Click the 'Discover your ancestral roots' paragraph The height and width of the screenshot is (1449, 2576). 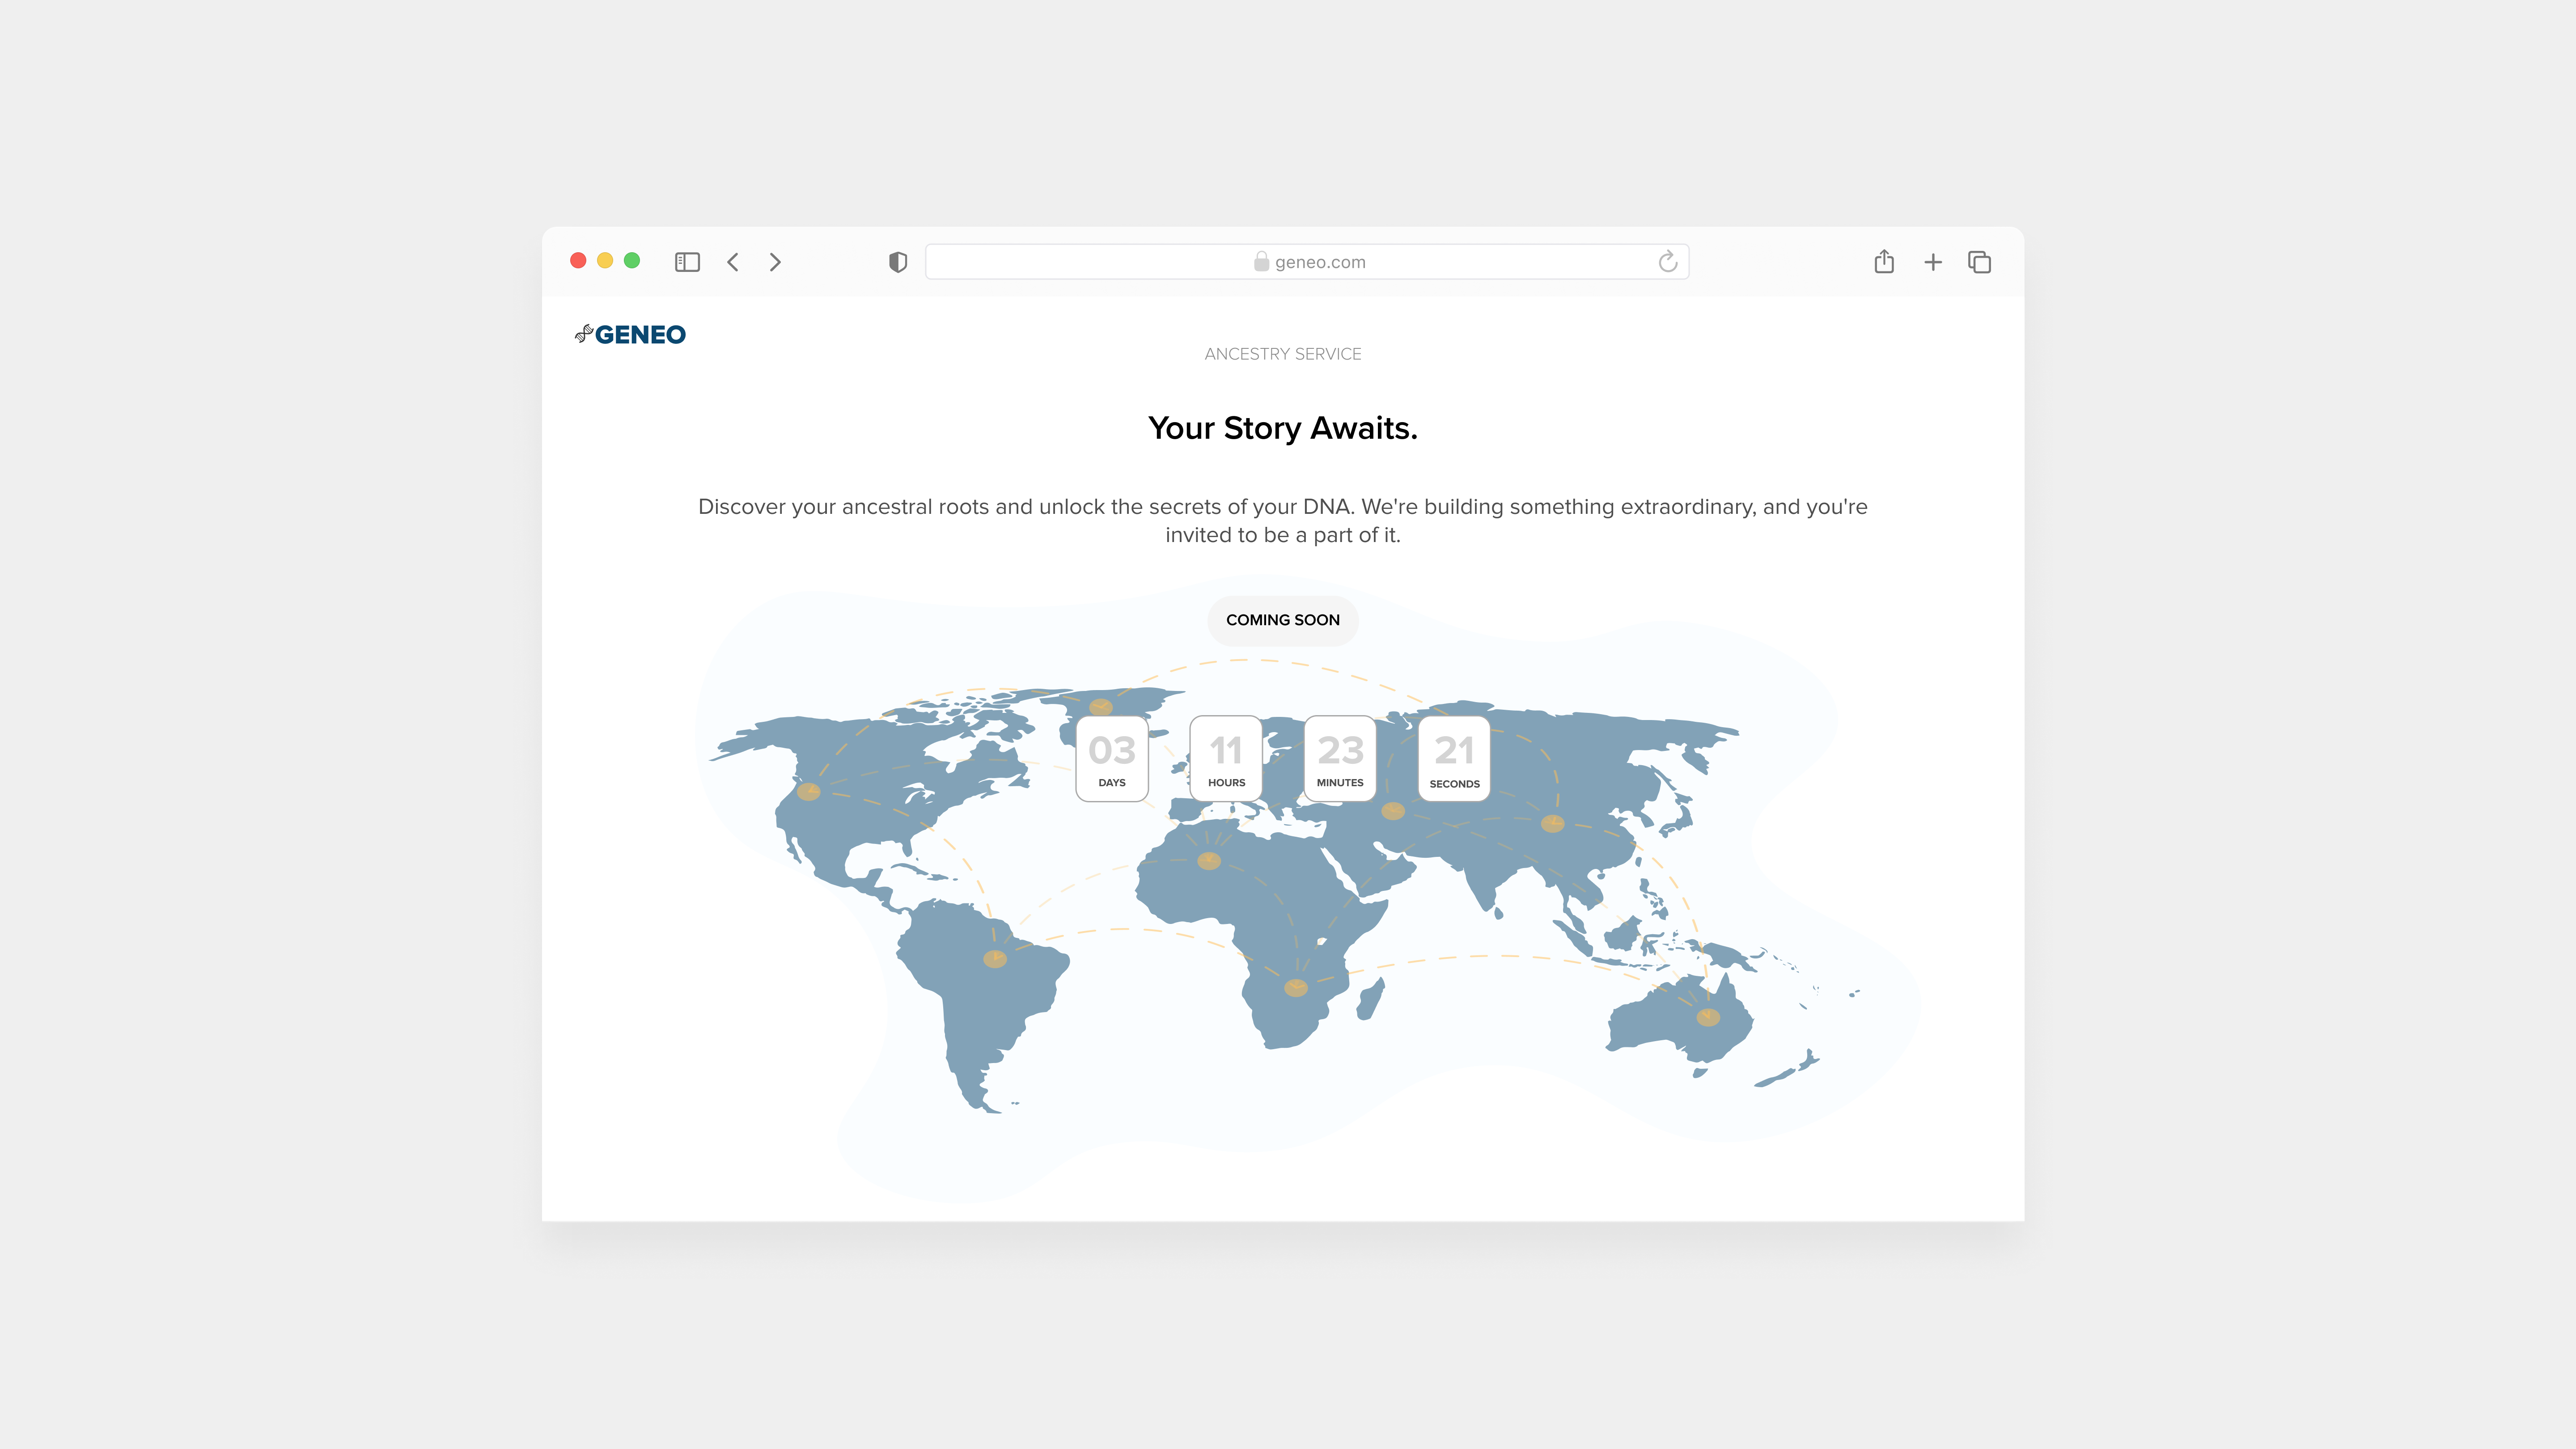1283,521
